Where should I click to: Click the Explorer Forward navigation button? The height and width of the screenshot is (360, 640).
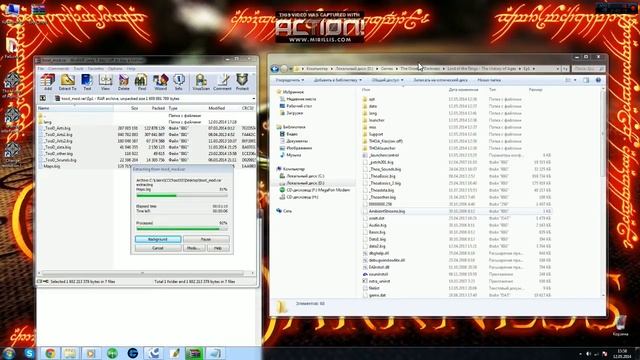[x=284, y=69]
